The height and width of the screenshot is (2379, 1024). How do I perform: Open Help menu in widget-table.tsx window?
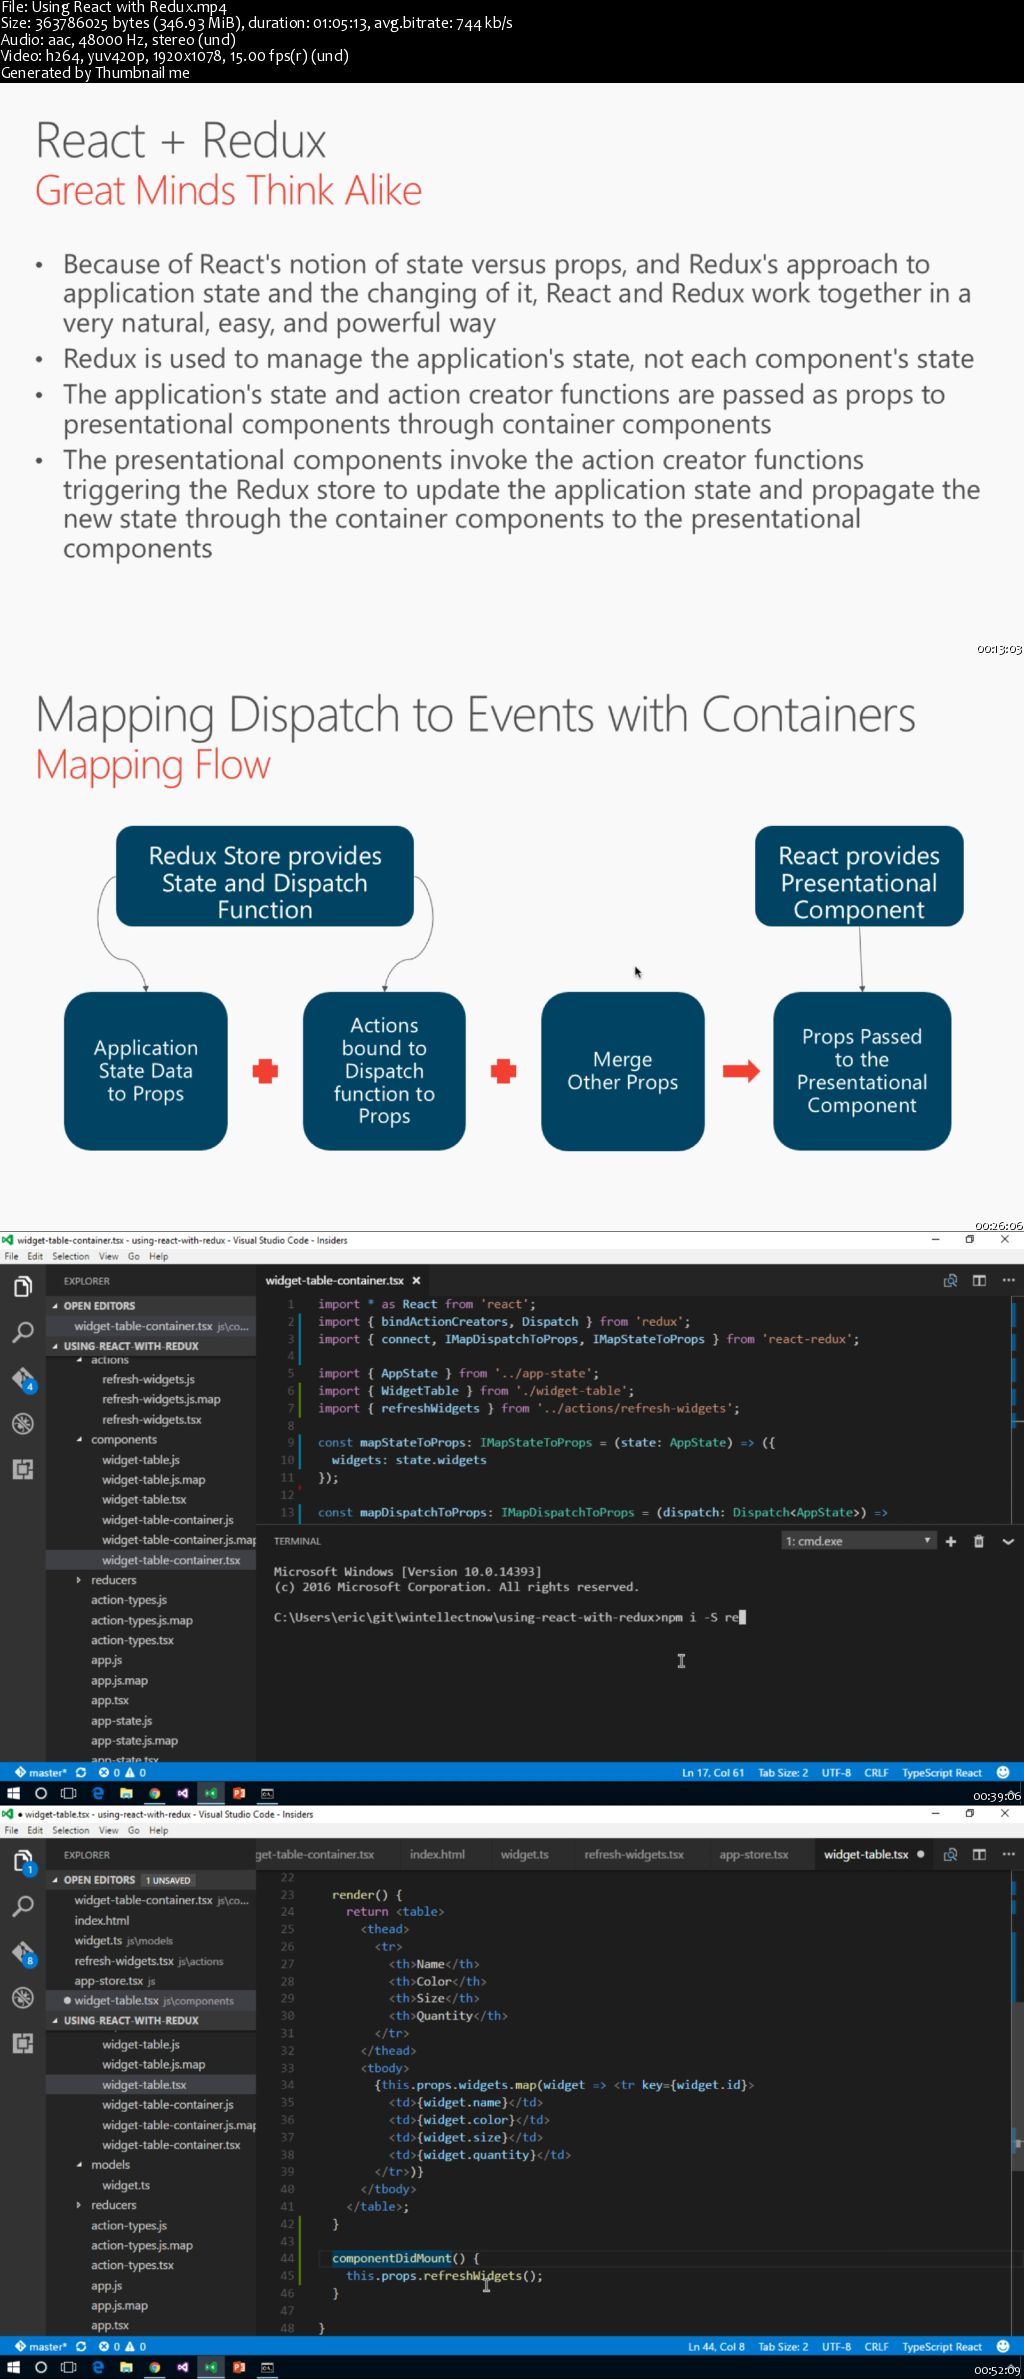[159, 1830]
